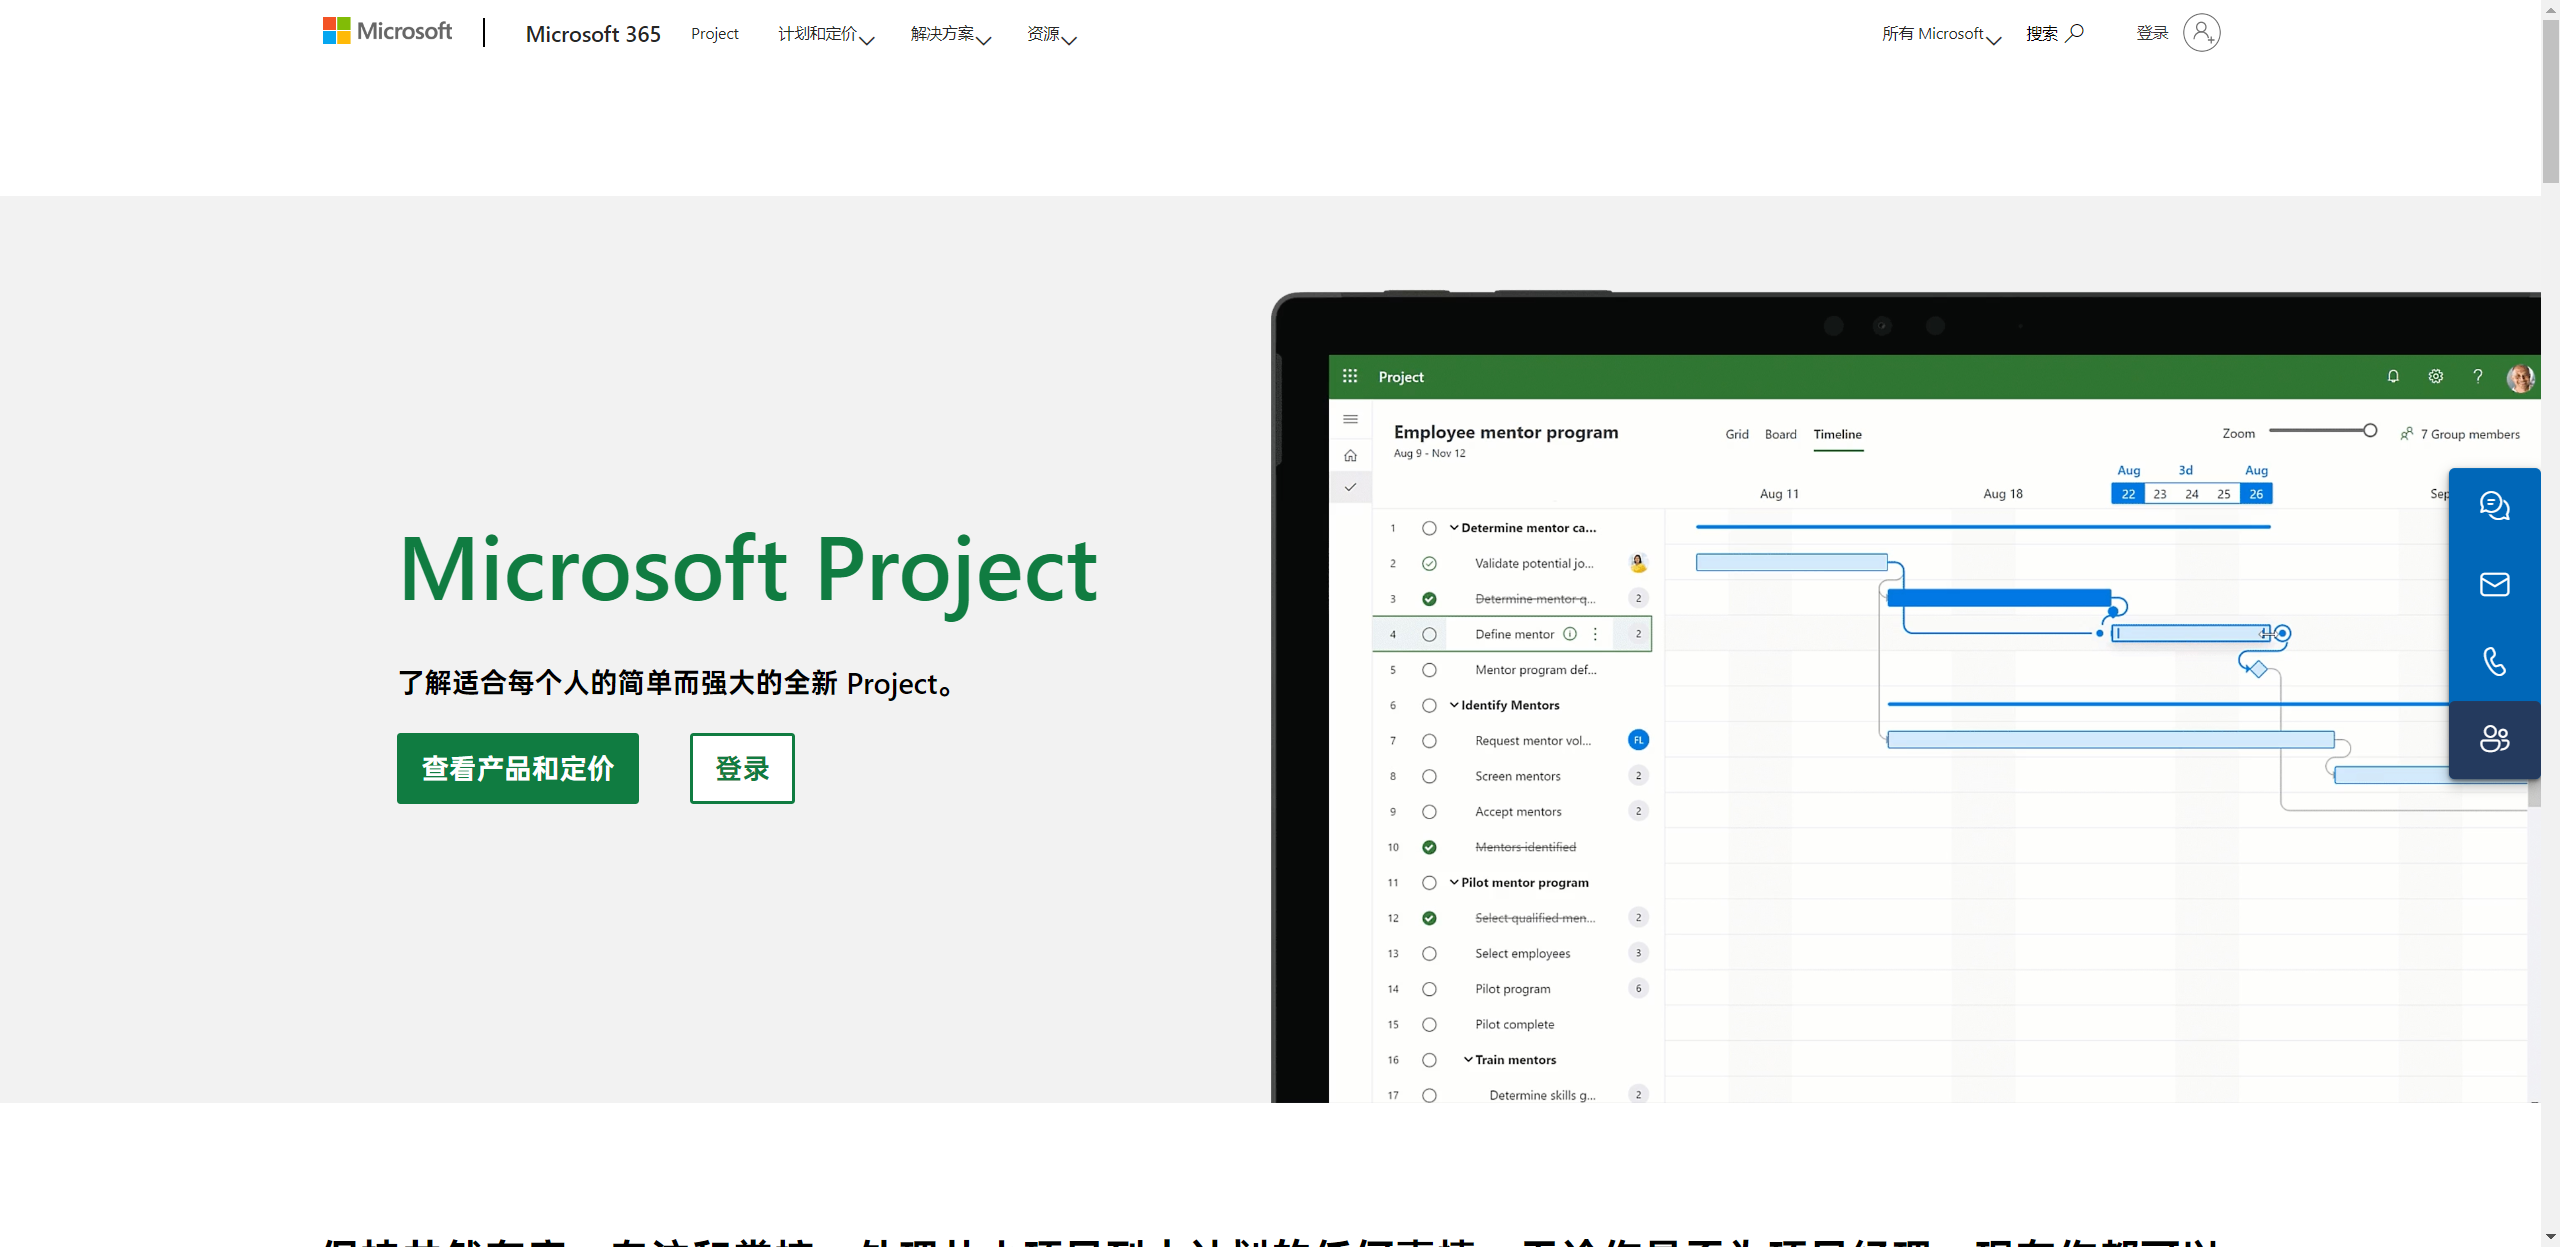Click the checkmark icon in Project sidebar

[1350, 487]
